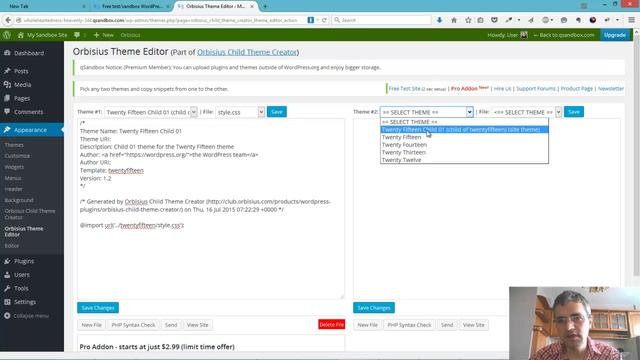The height and width of the screenshot is (360, 640).
Task: Reload the page with the refresh icon
Action: coord(324,20)
